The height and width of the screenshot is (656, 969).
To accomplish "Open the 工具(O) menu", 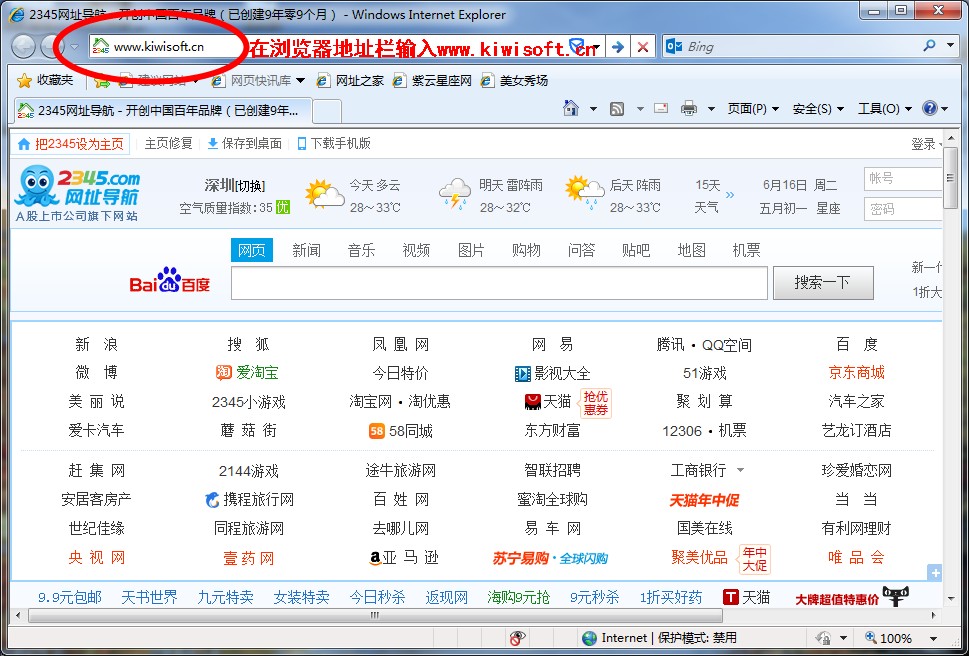I will 885,109.
